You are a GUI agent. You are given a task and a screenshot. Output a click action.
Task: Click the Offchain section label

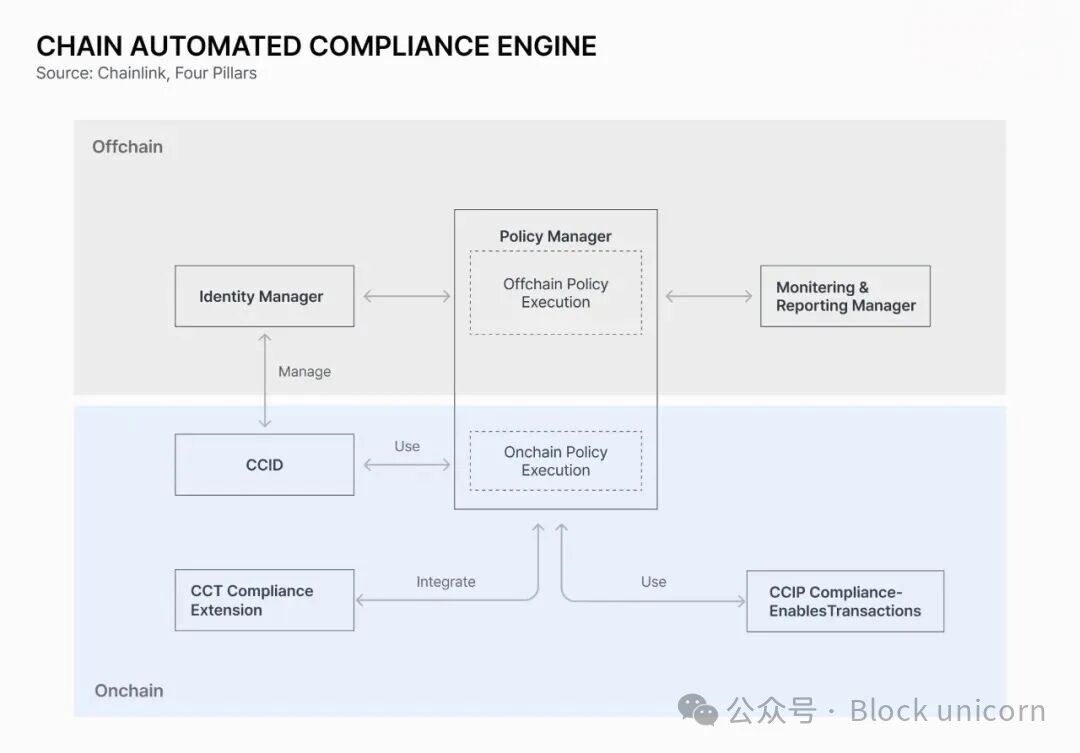tap(127, 146)
